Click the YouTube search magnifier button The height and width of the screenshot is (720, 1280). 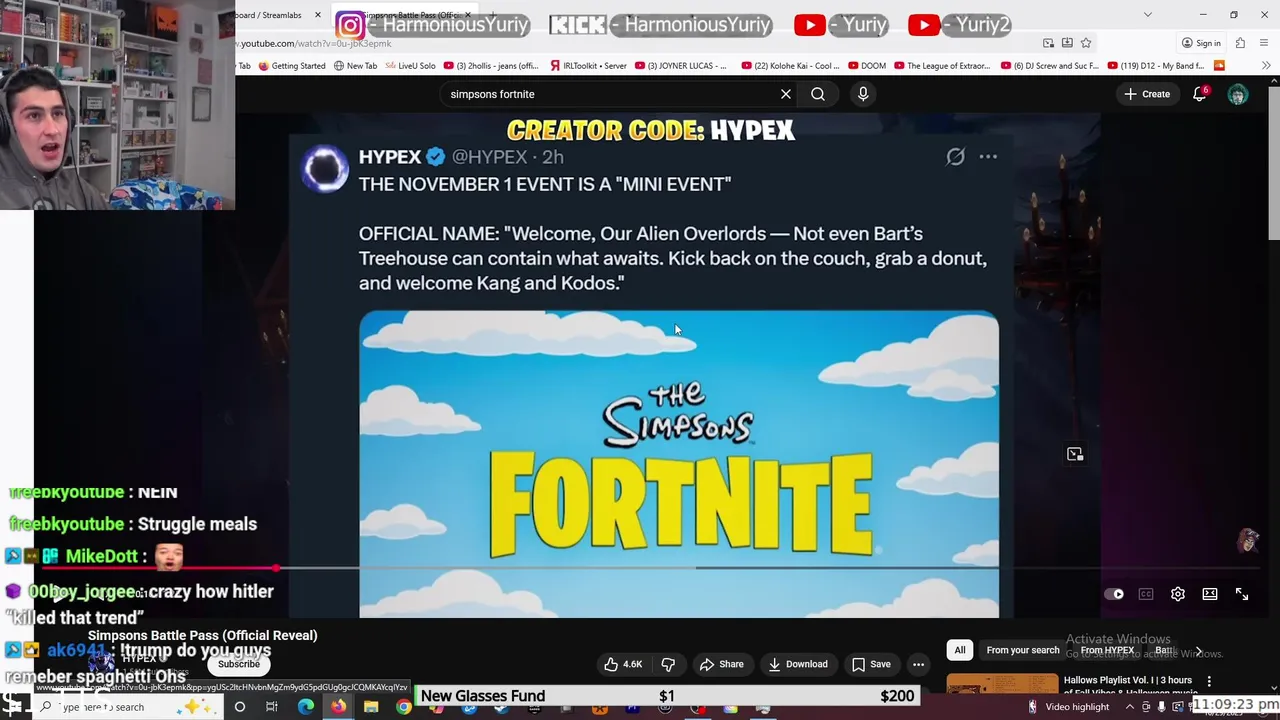(818, 94)
